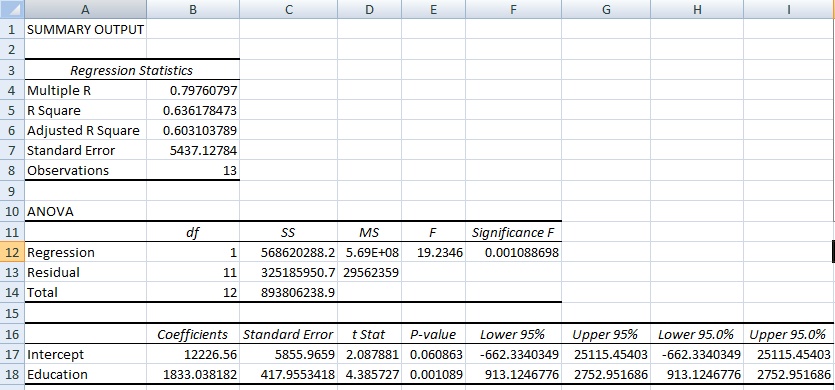Screen dimensions: 835x390
Task: Click the Significance F header cell
Action: pyautogui.click(x=513, y=232)
